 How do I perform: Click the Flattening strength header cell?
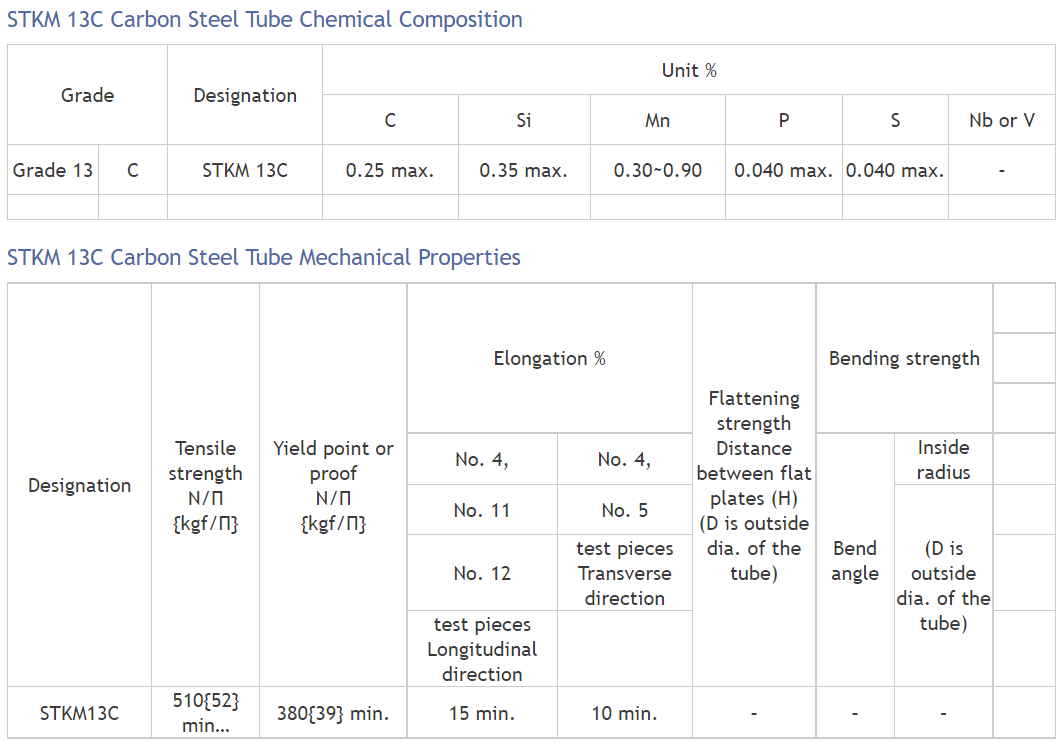point(754,485)
